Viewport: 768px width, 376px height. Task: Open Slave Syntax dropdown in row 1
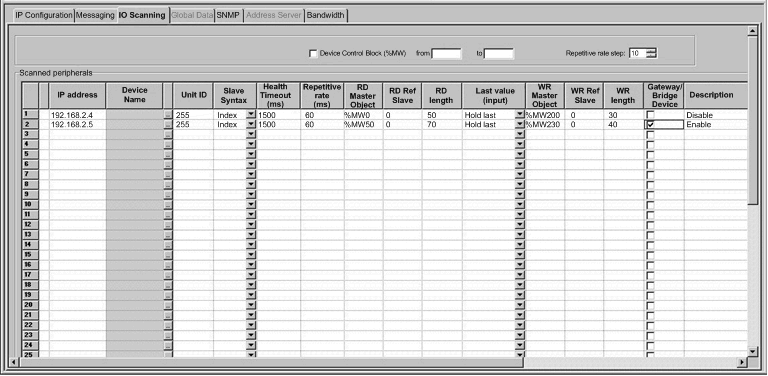click(251, 115)
